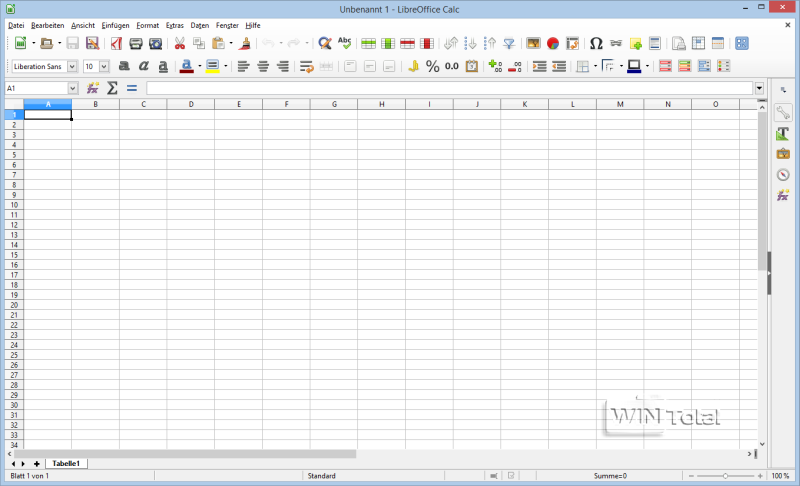Export directly as PDF icon
800x486 pixels.
click(x=116, y=43)
